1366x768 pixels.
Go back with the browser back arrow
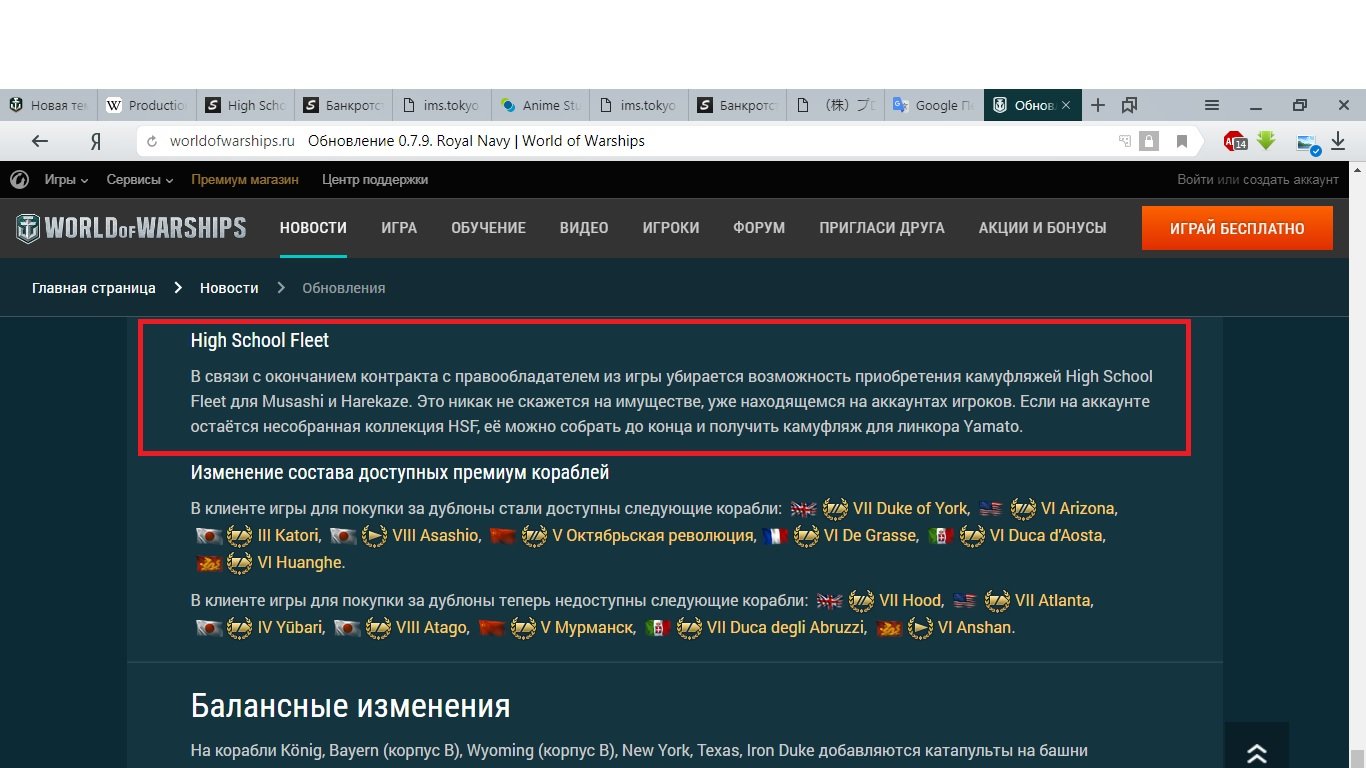point(40,141)
